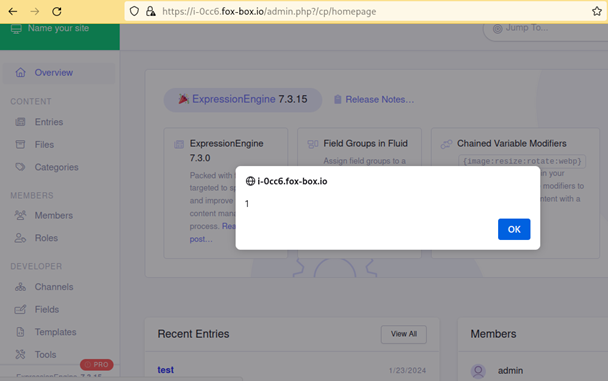Click the Members panel heading
This screenshot has width=608, height=381.
(493, 334)
